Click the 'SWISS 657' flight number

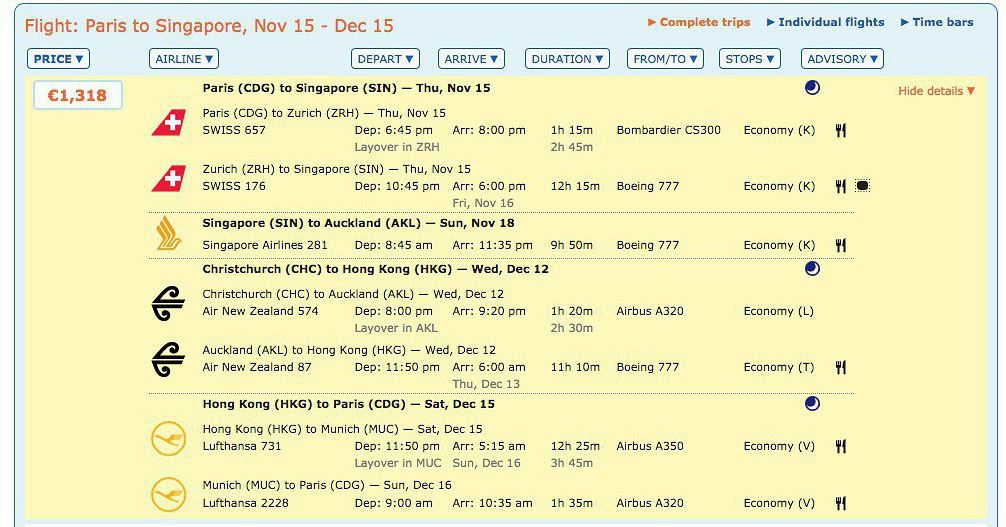point(234,130)
